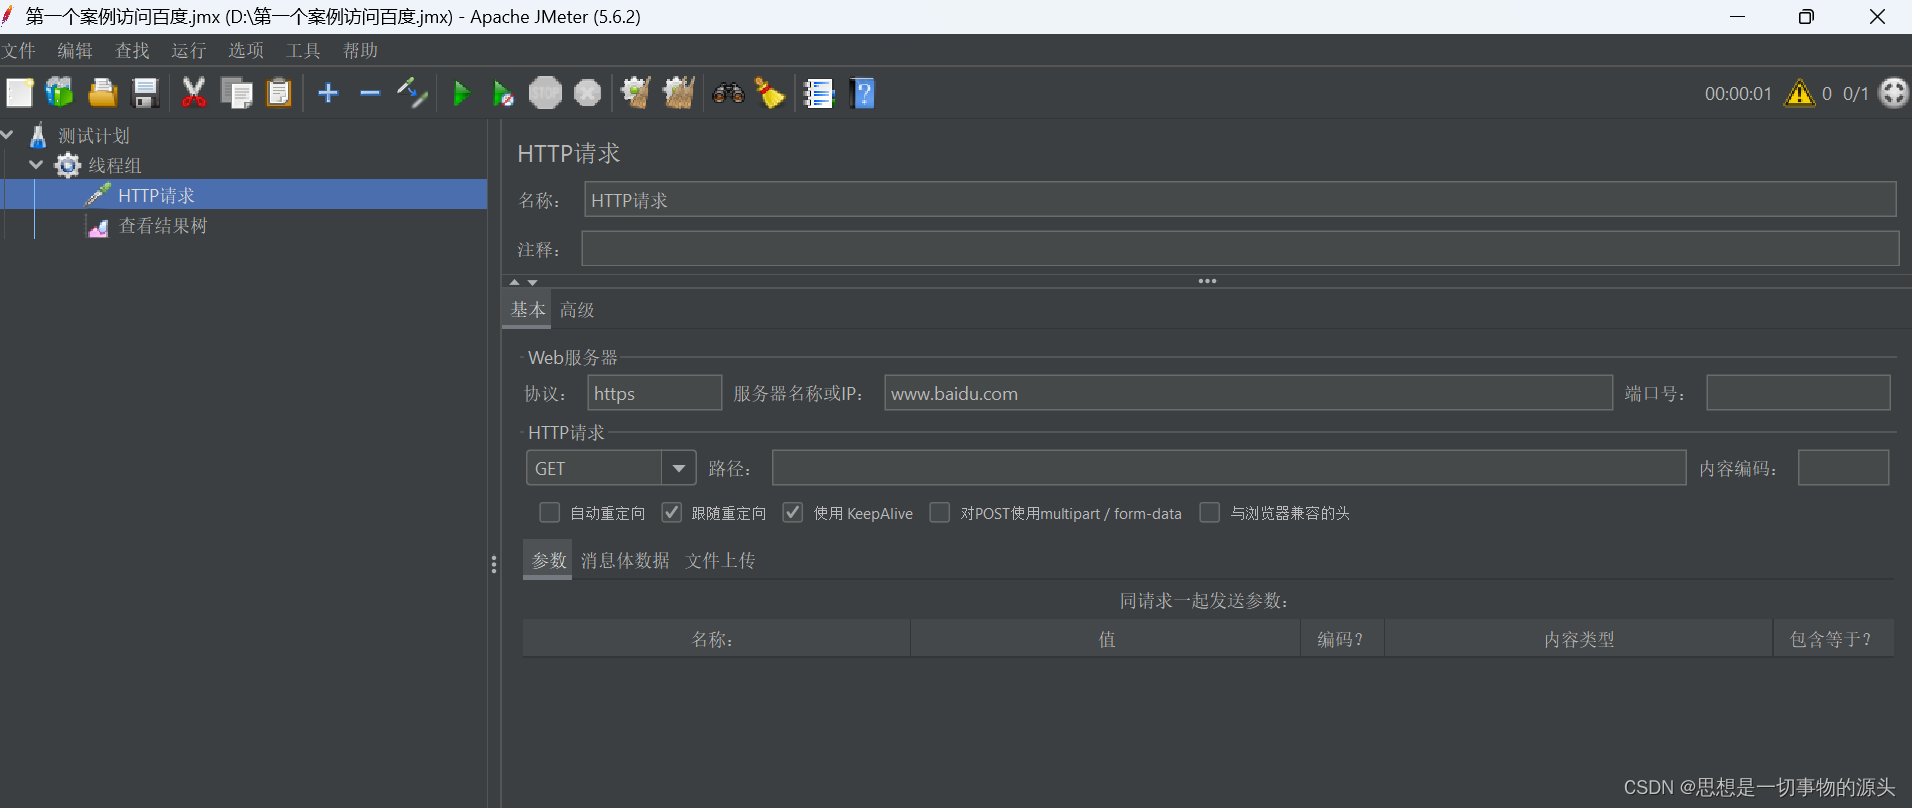Viewport: 1912px width, 808px height.
Task: Collapse all tree nodes with minus icon
Action: 370,93
